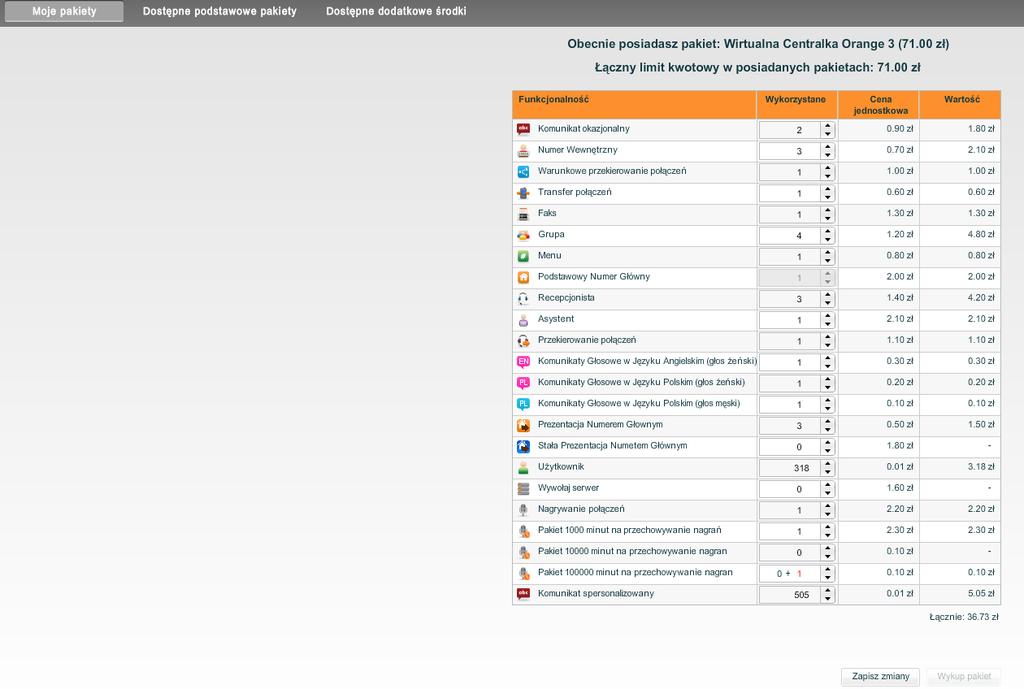Click the Prezentacja Numerem Głównym icon
The image size is (1024, 689).
pyautogui.click(x=523, y=425)
